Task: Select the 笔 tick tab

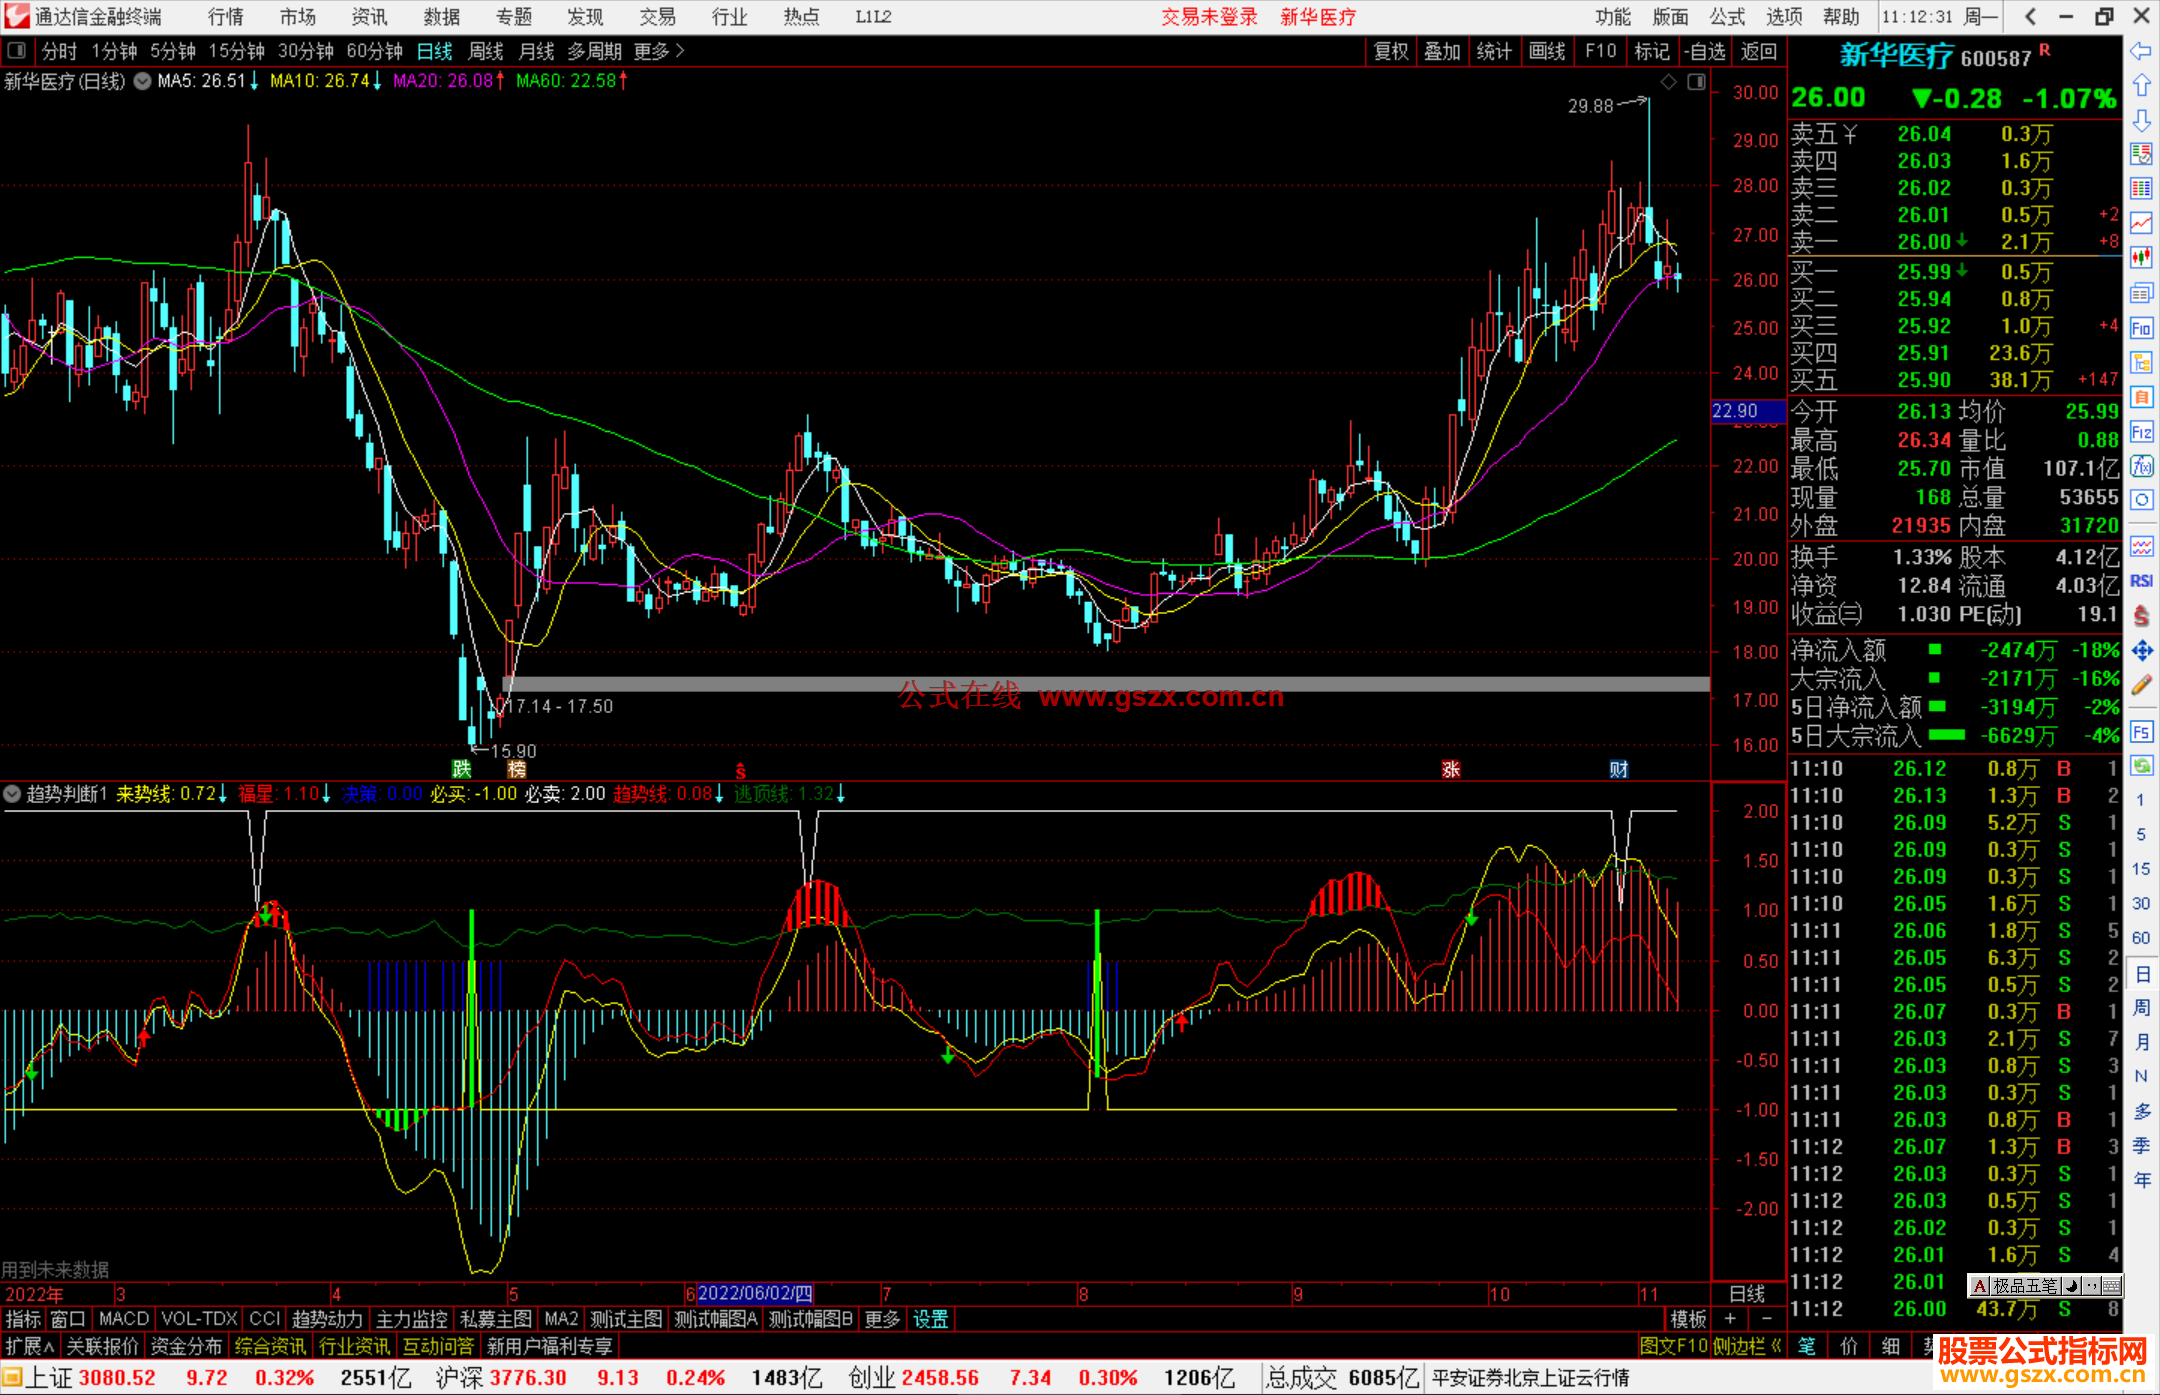Action: tap(1807, 1346)
